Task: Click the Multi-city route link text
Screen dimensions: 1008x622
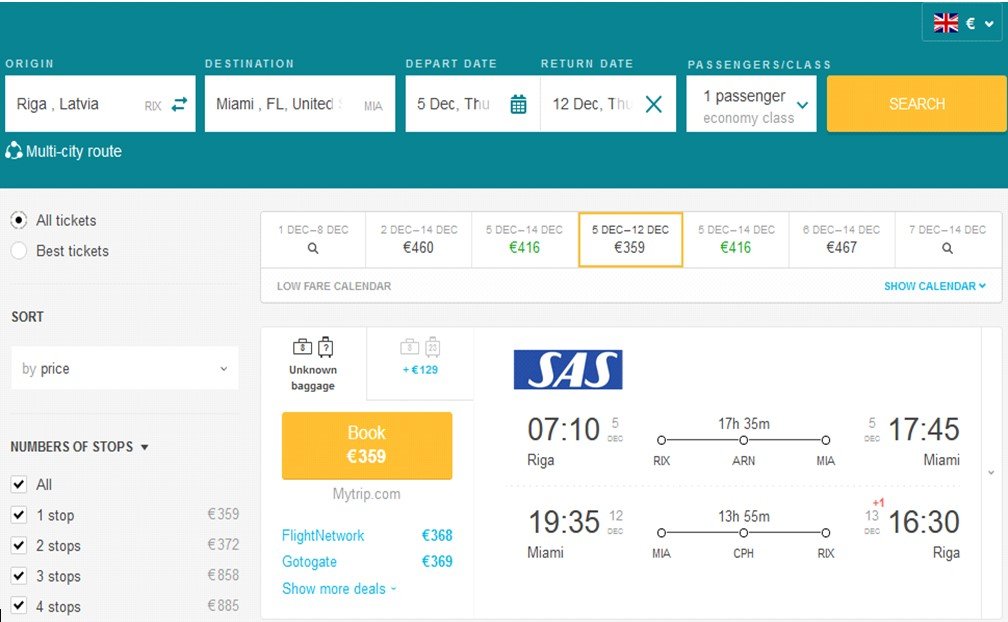Action: (x=73, y=151)
